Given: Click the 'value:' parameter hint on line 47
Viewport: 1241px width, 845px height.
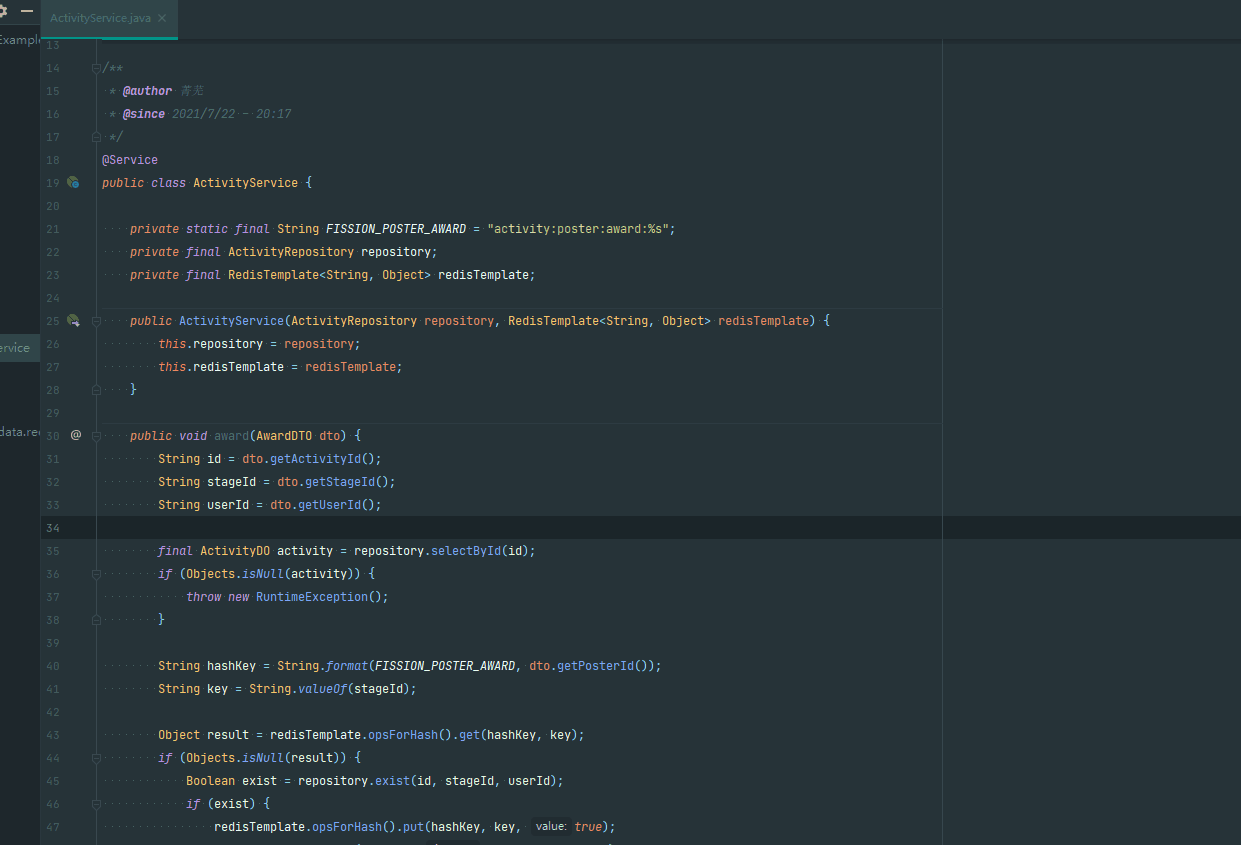Looking at the screenshot, I should pyautogui.click(x=551, y=827).
